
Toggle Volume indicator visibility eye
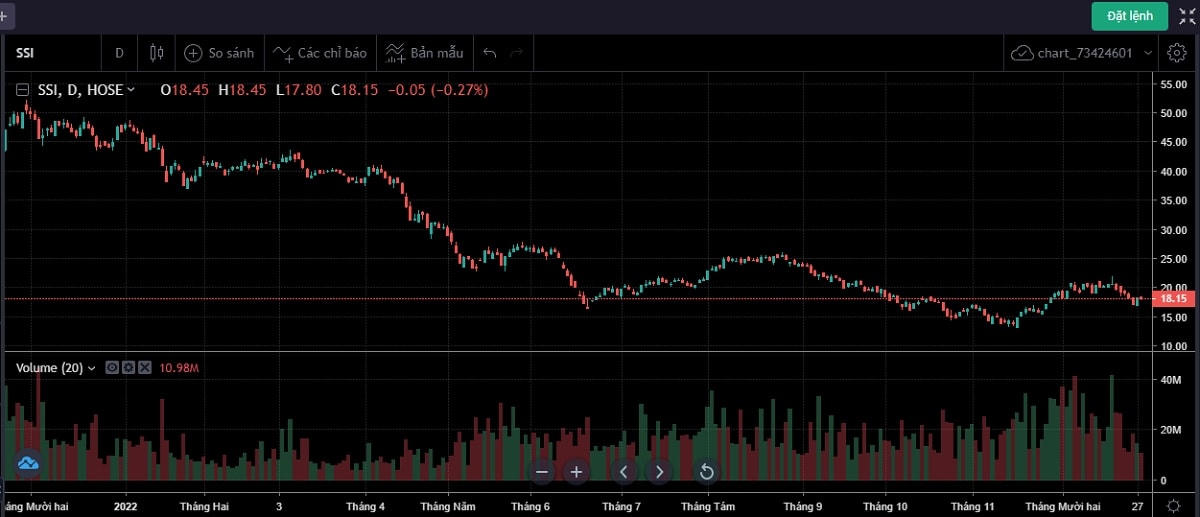(112, 368)
